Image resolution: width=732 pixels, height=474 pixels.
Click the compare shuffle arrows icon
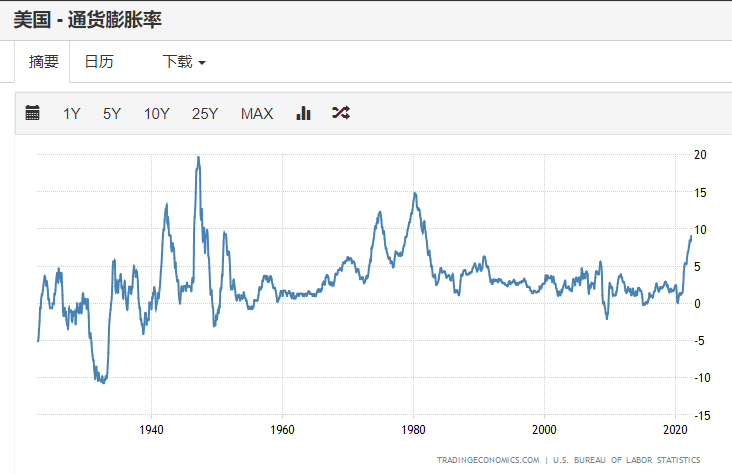341,113
